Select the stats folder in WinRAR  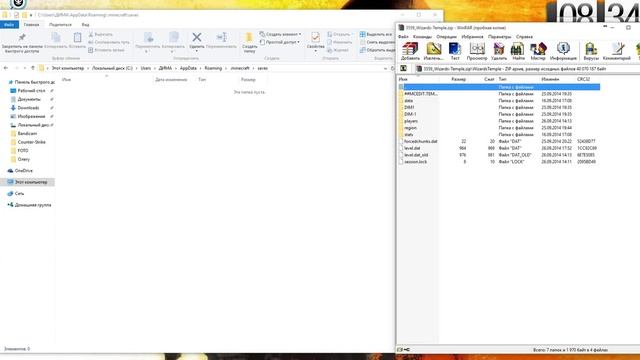tap(409, 134)
